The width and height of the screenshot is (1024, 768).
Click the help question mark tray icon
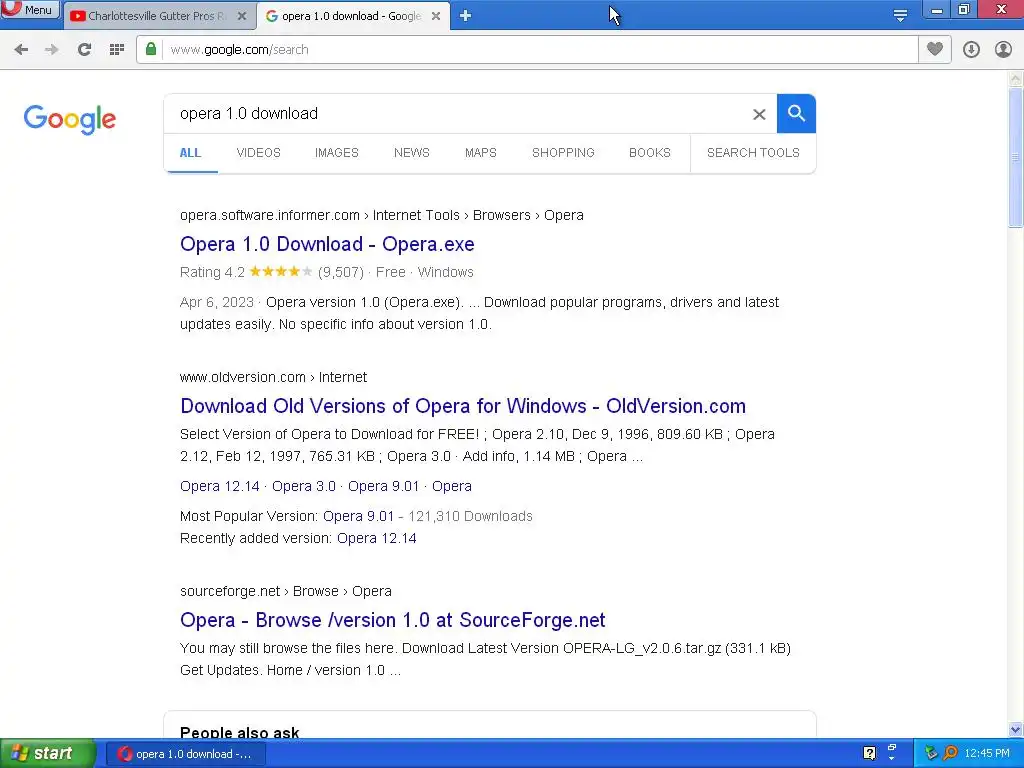869,754
